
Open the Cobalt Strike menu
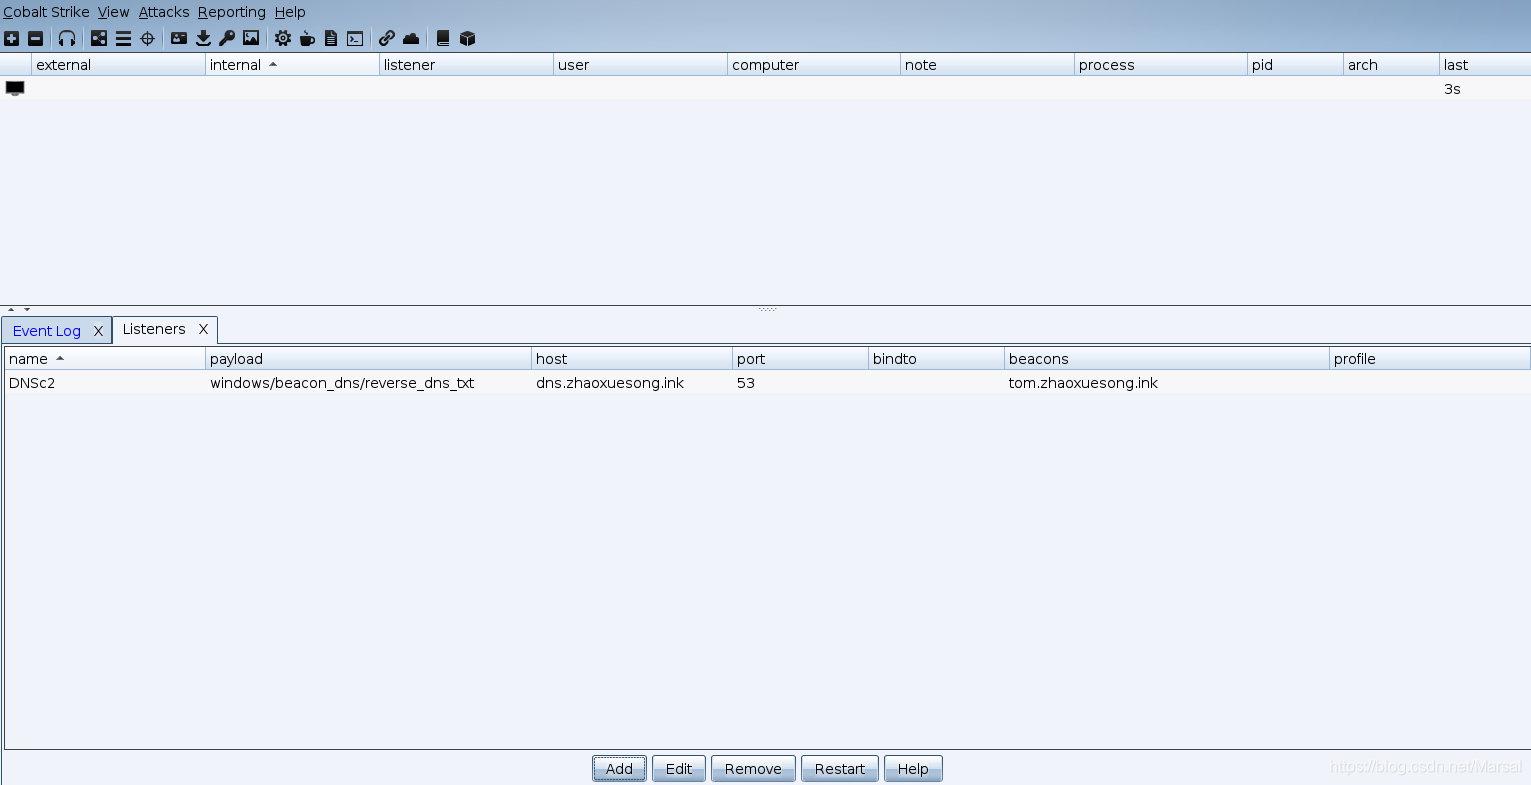click(x=46, y=12)
